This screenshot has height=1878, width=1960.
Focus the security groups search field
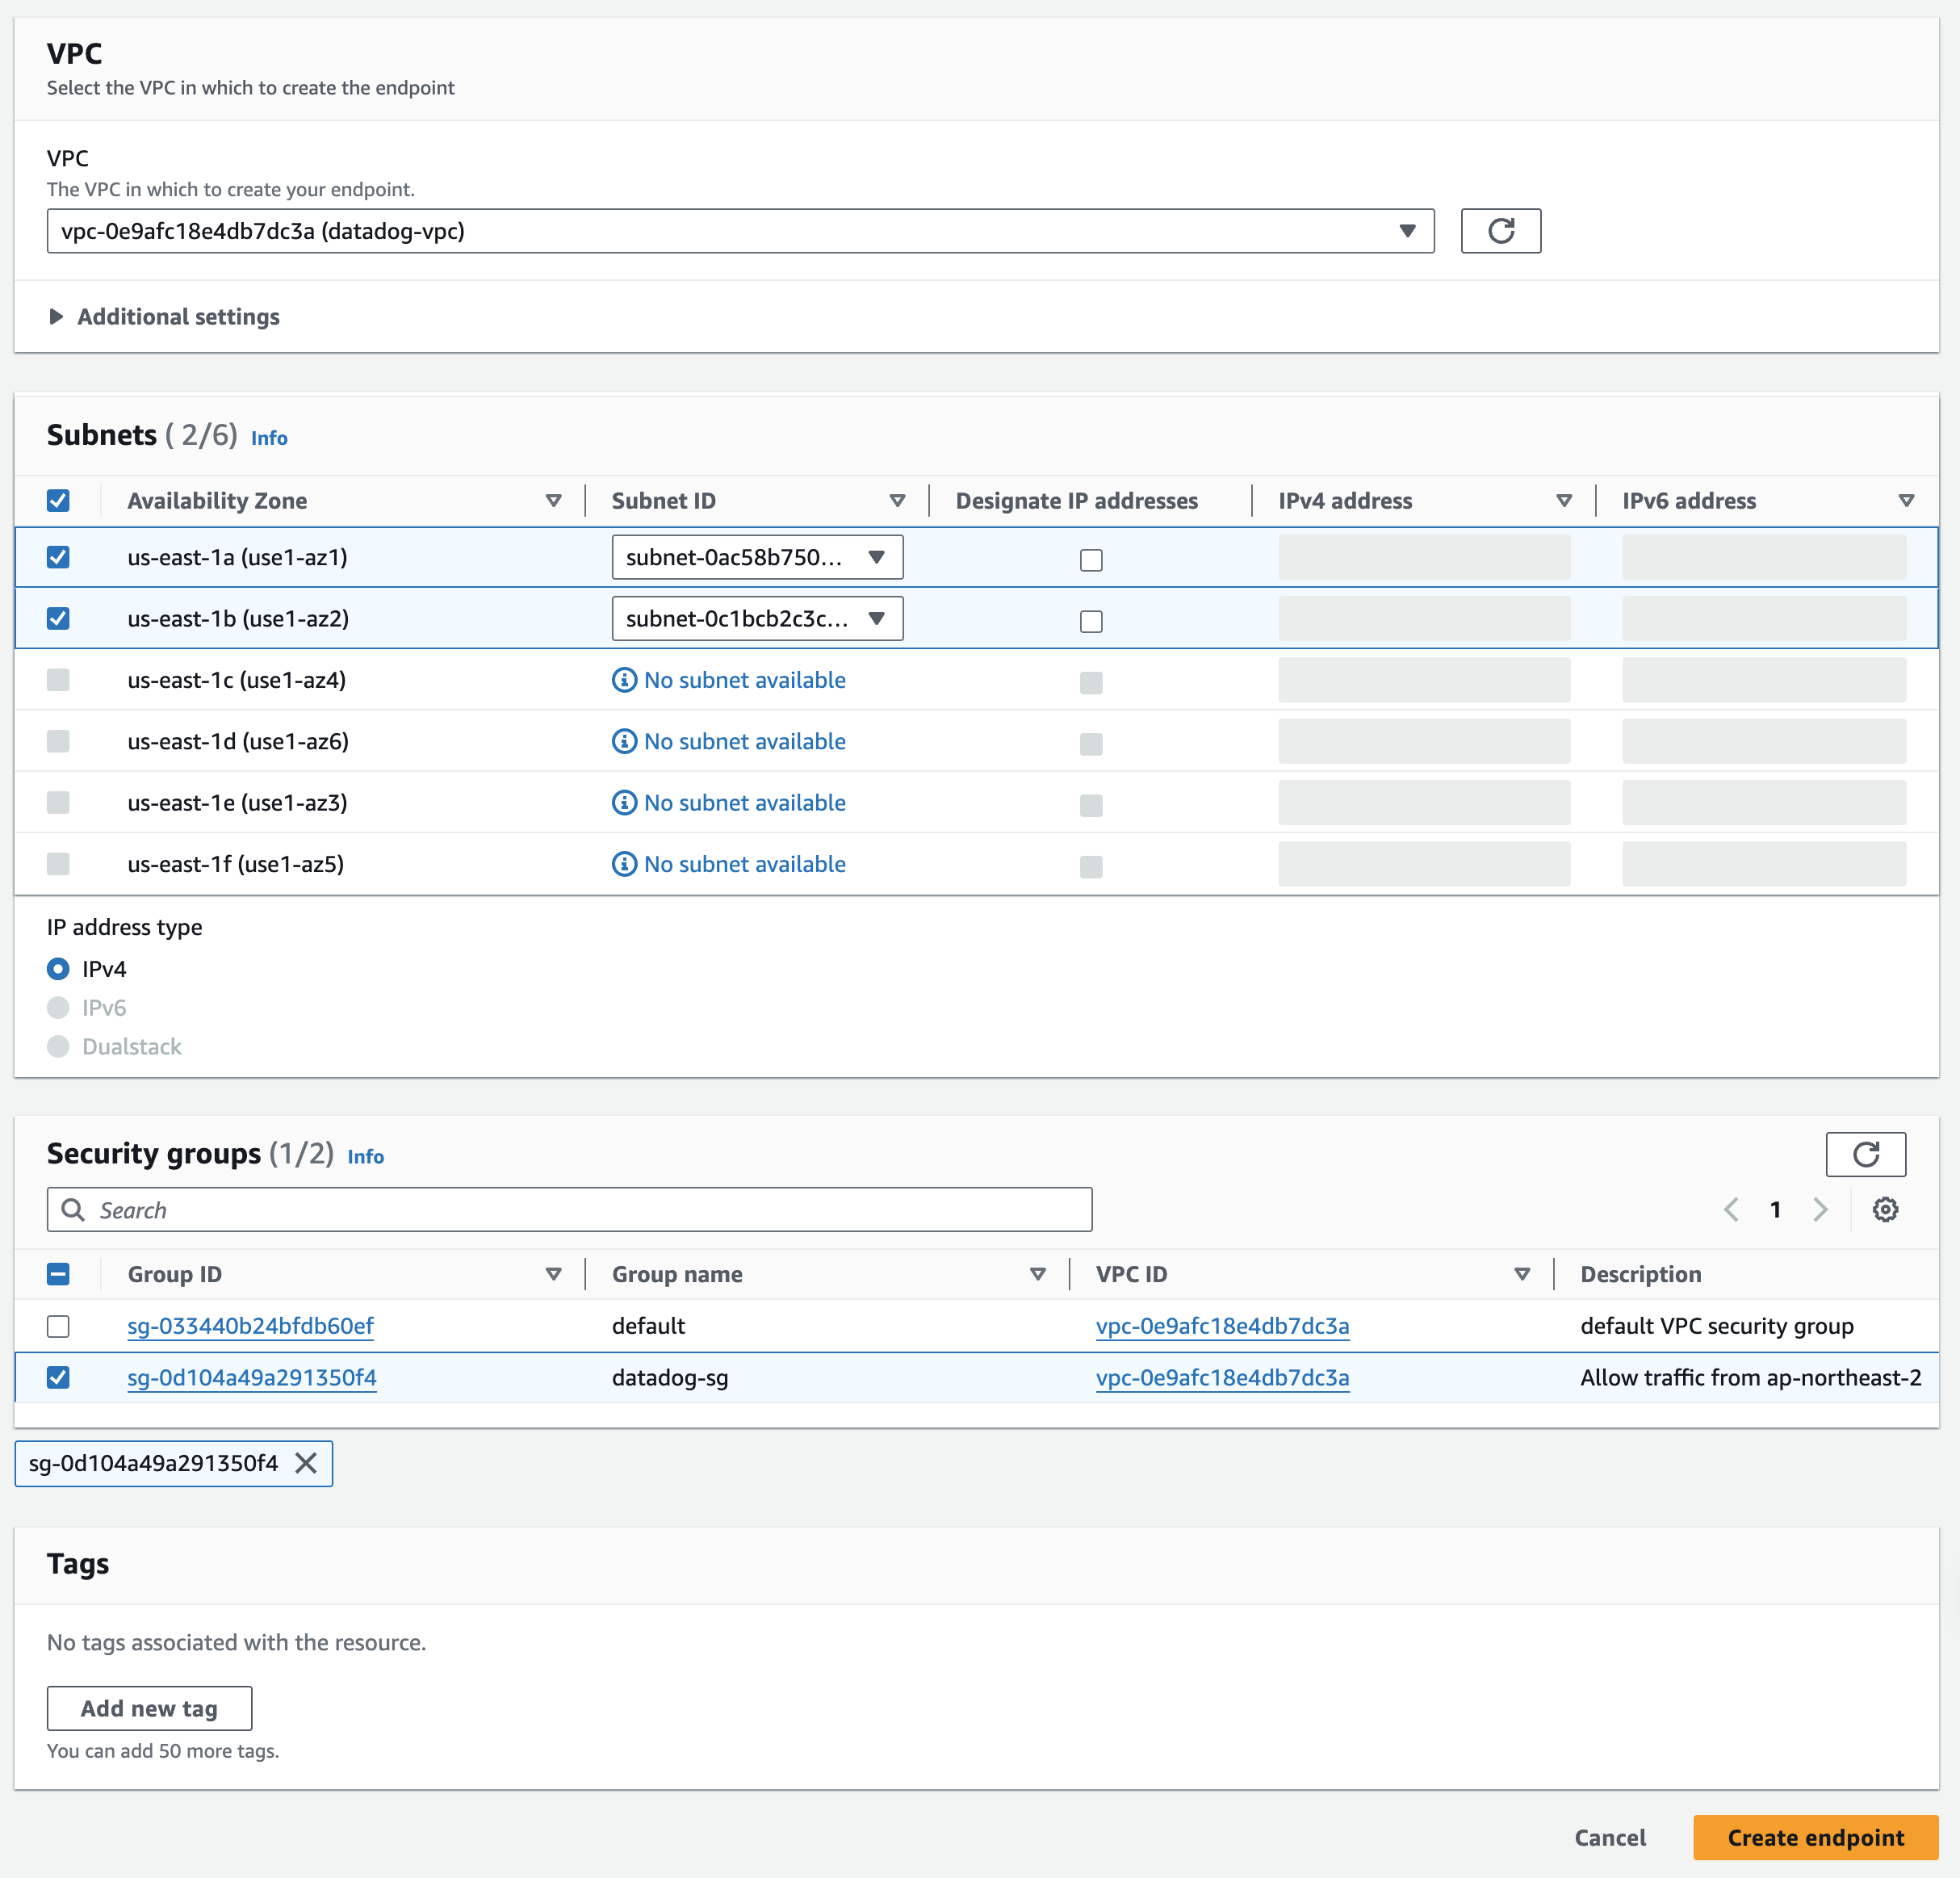569,1210
